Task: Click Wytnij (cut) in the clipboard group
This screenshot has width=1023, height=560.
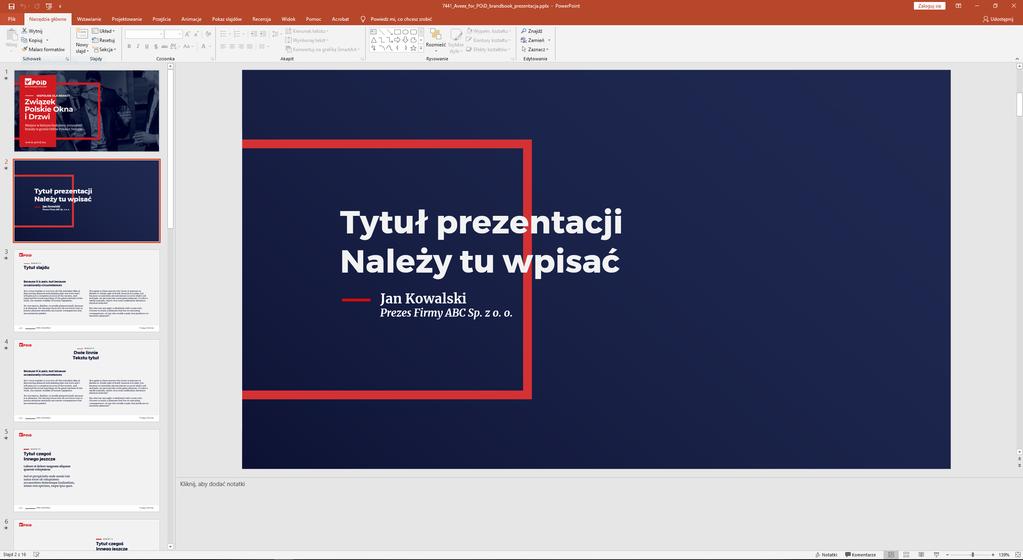Action: pyautogui.click(x=32, y=31)
